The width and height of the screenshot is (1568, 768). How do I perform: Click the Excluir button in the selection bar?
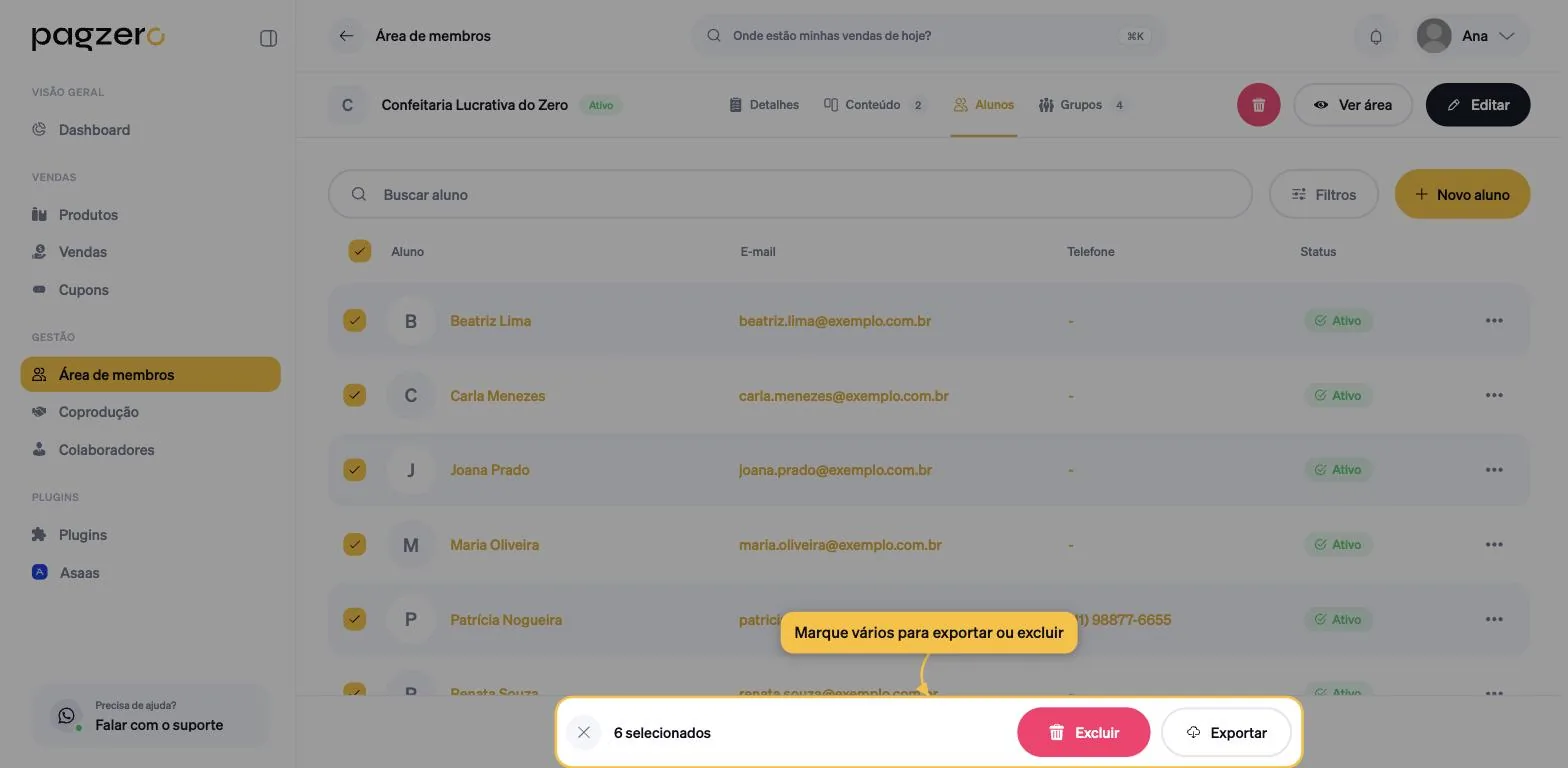[x=1083, y=733]
